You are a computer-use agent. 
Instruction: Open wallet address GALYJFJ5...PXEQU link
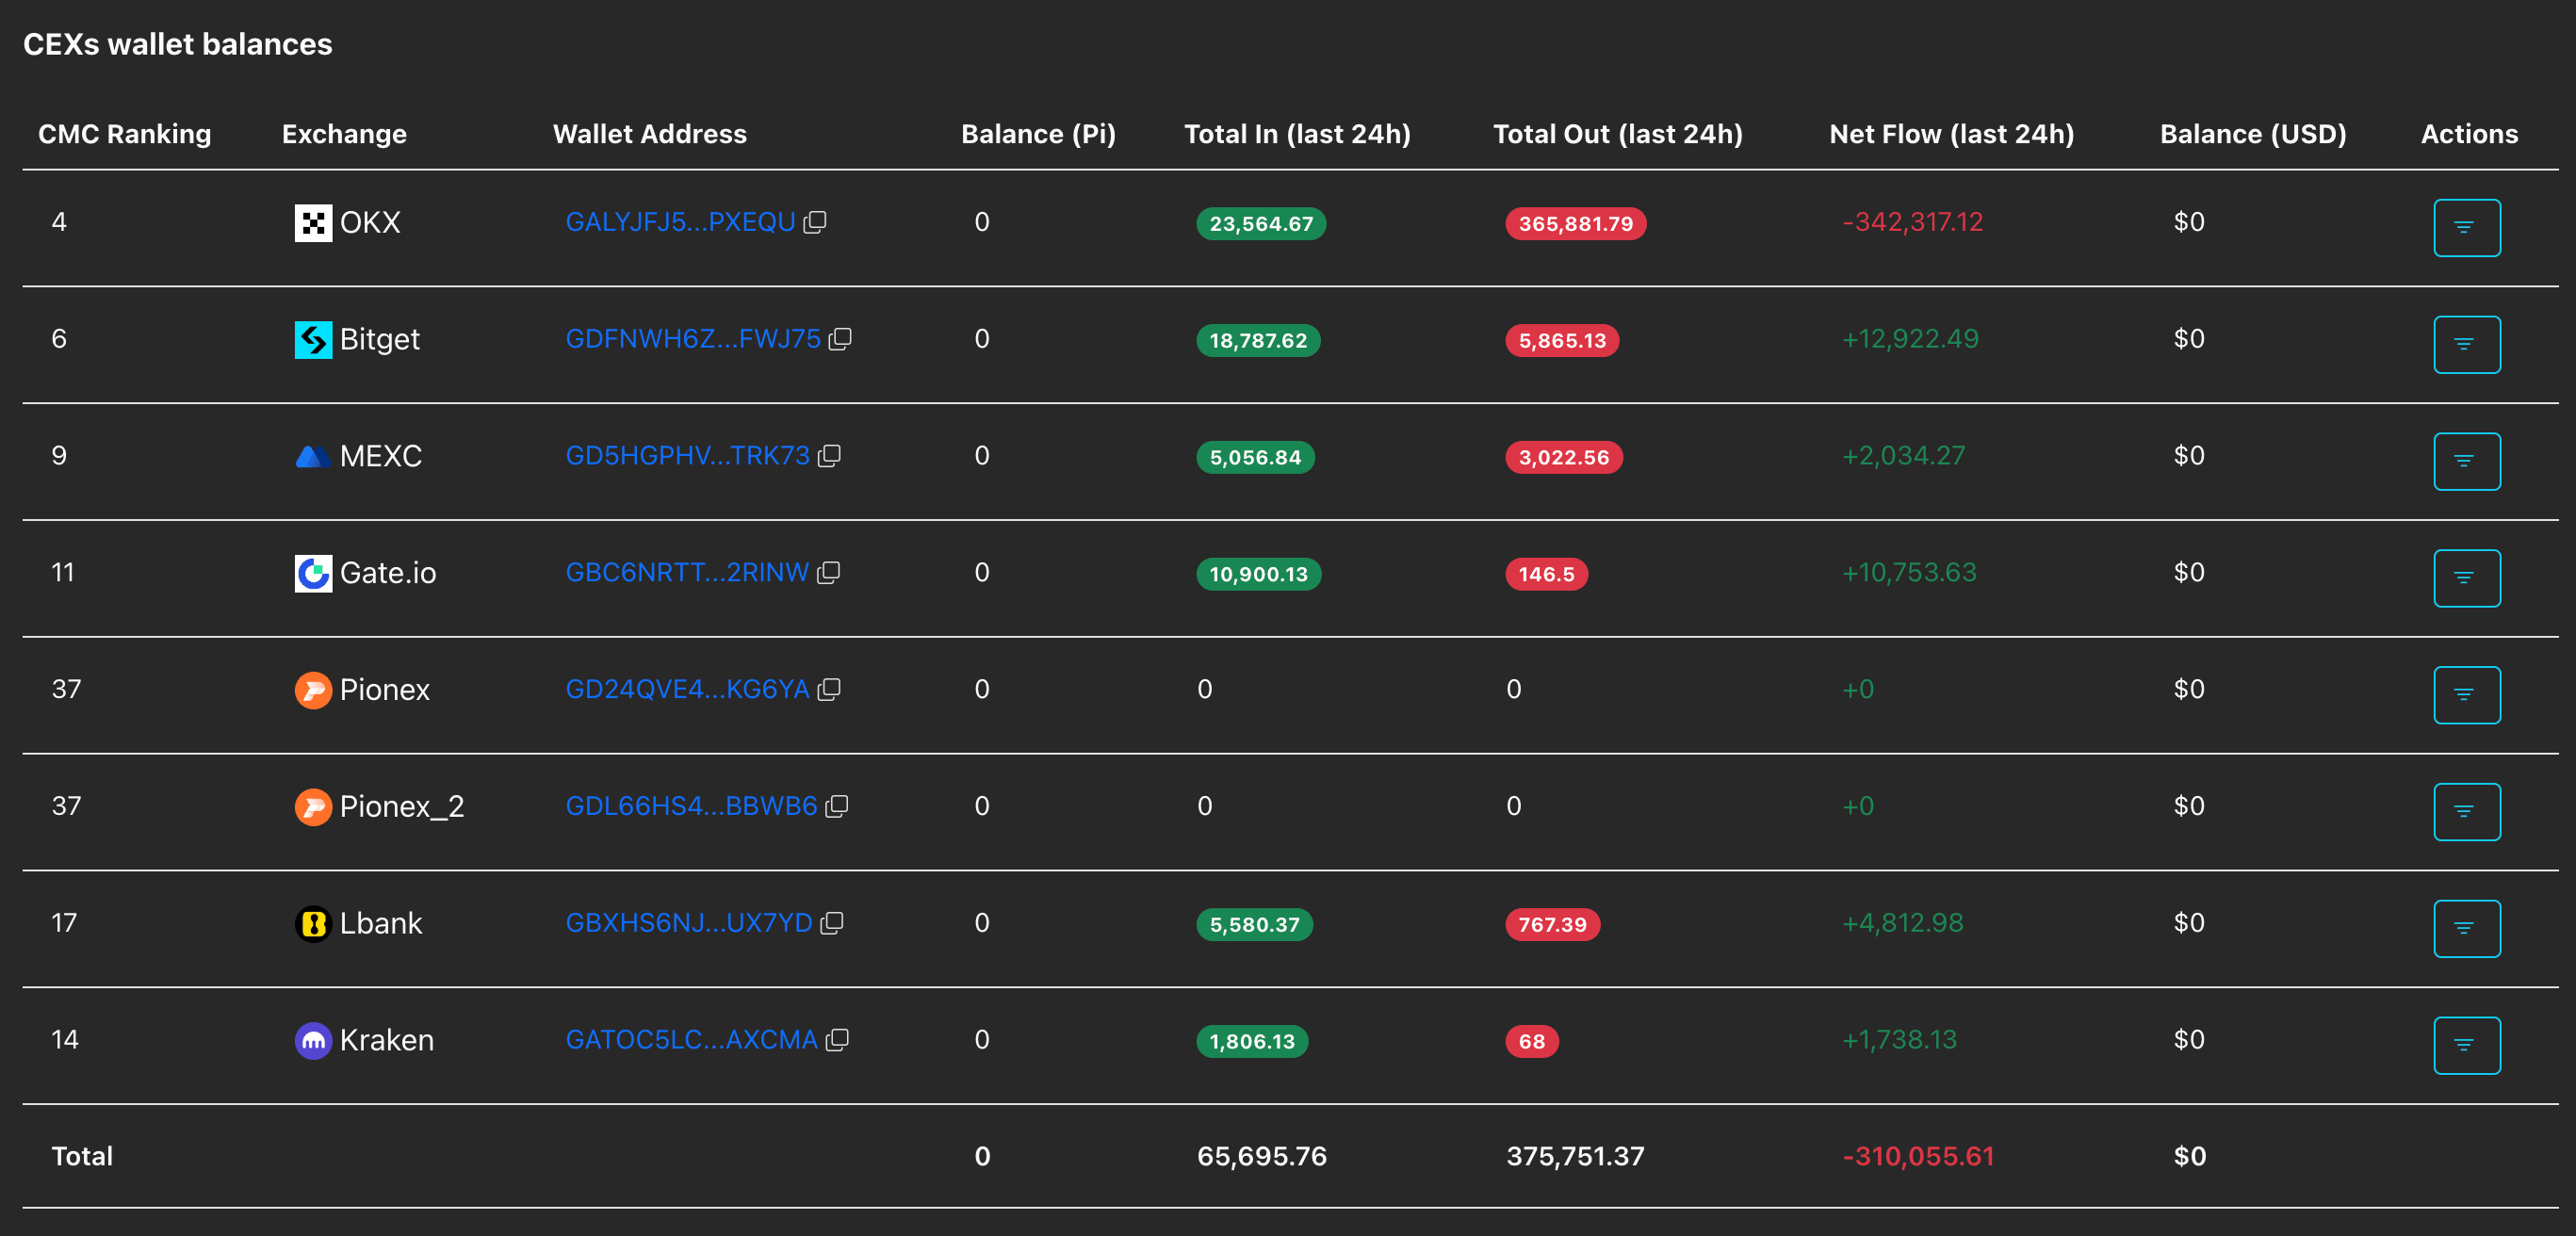680,222
